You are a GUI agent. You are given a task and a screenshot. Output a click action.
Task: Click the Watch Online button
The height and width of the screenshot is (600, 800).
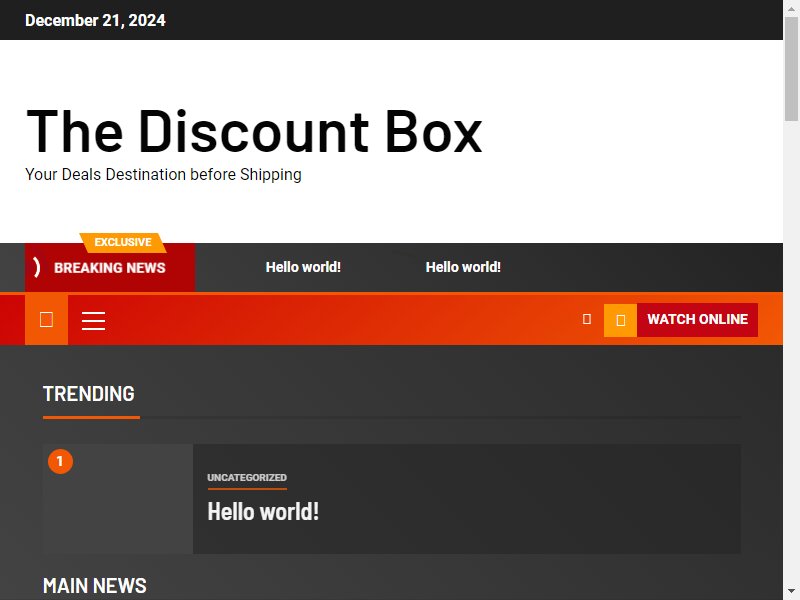(x=697, y=320)
